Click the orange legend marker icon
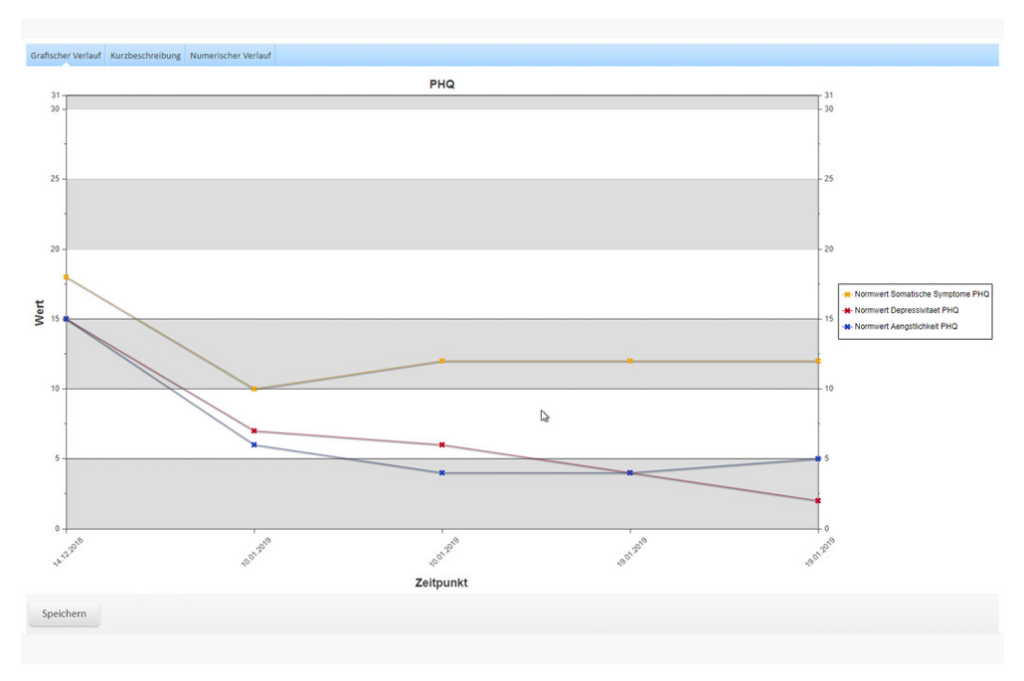This screenshot has height=681, width=1024. click(x=847, y=294)
